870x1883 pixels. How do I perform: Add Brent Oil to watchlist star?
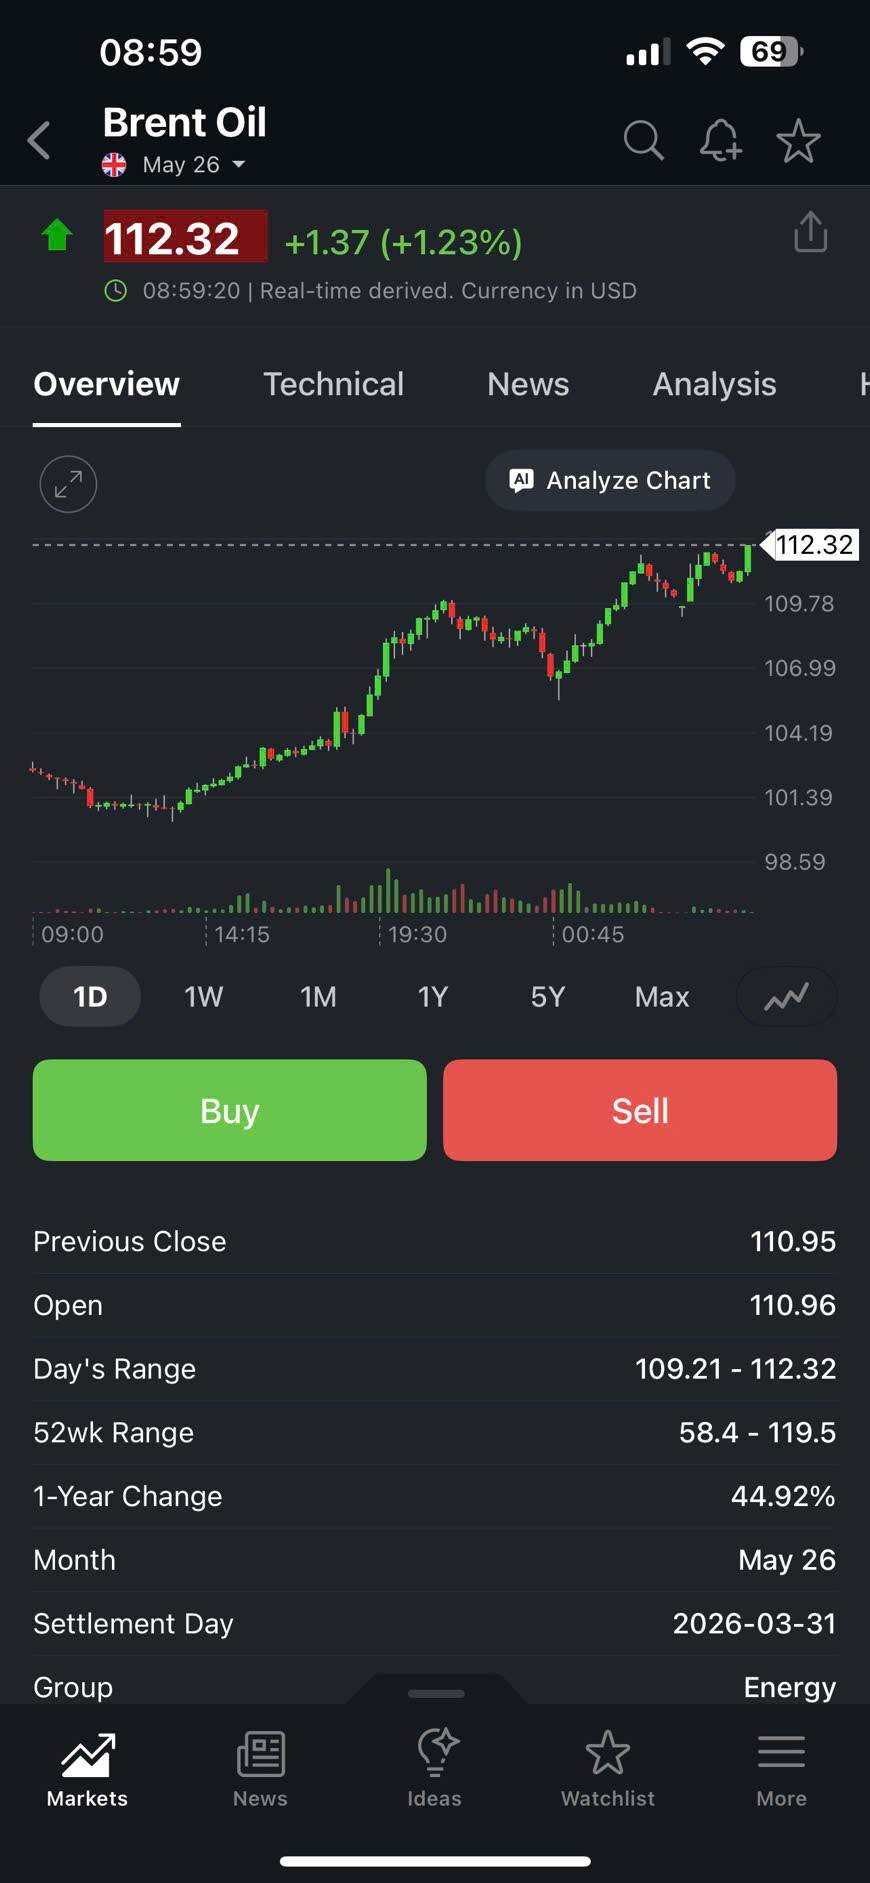point(798,141)
